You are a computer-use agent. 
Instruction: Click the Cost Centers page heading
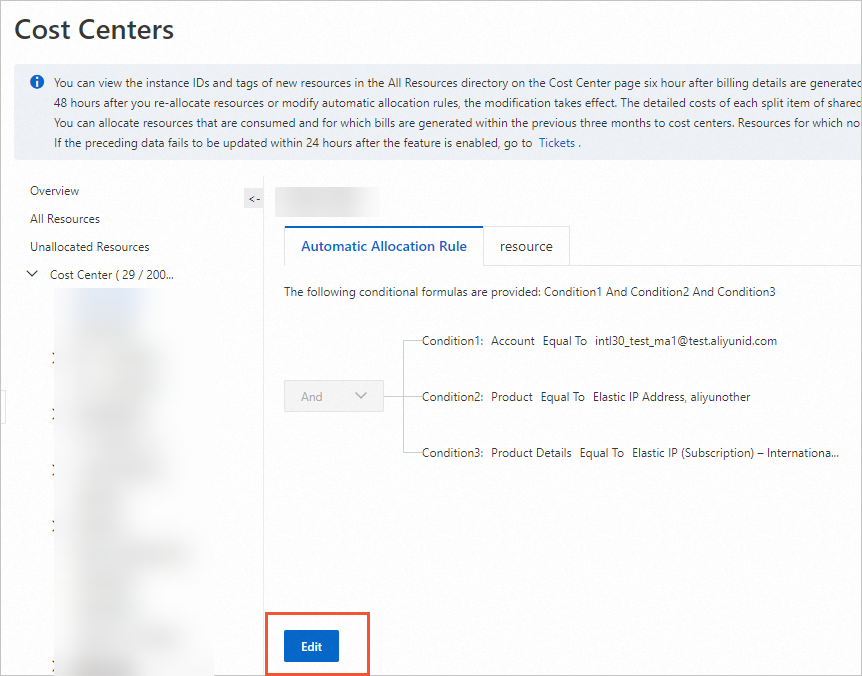pos(94,29)
